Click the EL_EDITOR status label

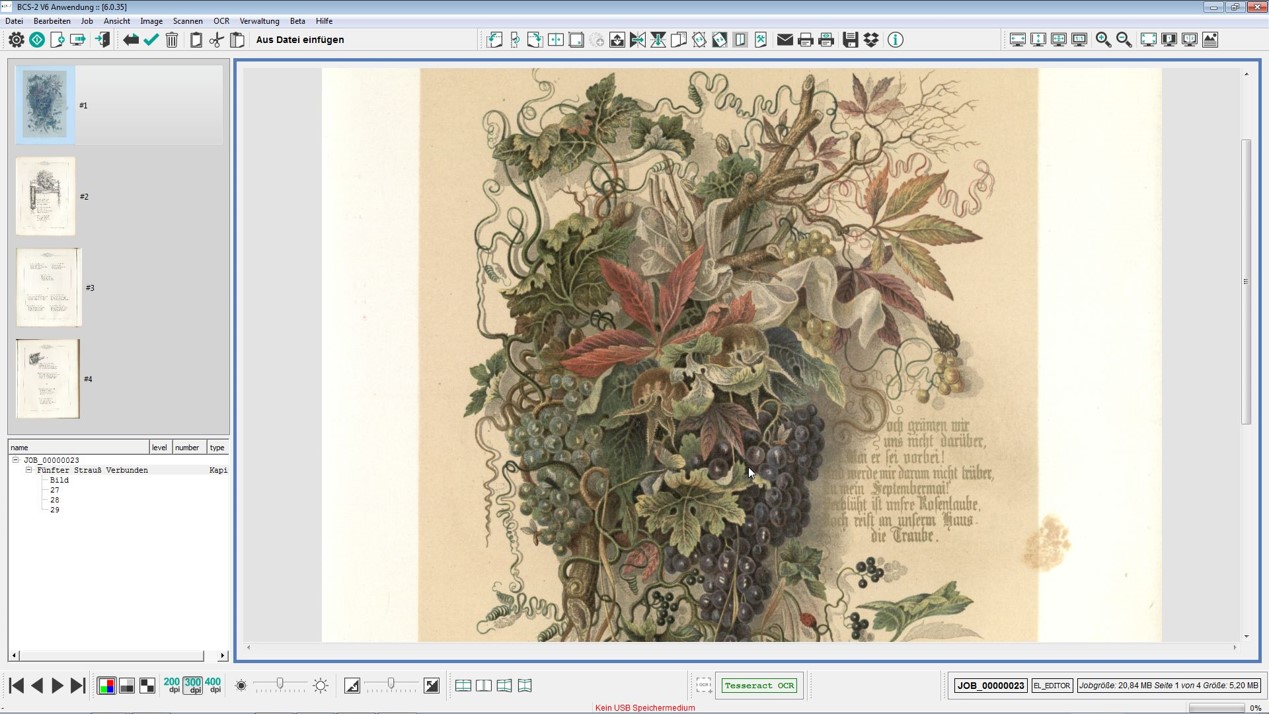[x=1052, y=686]
